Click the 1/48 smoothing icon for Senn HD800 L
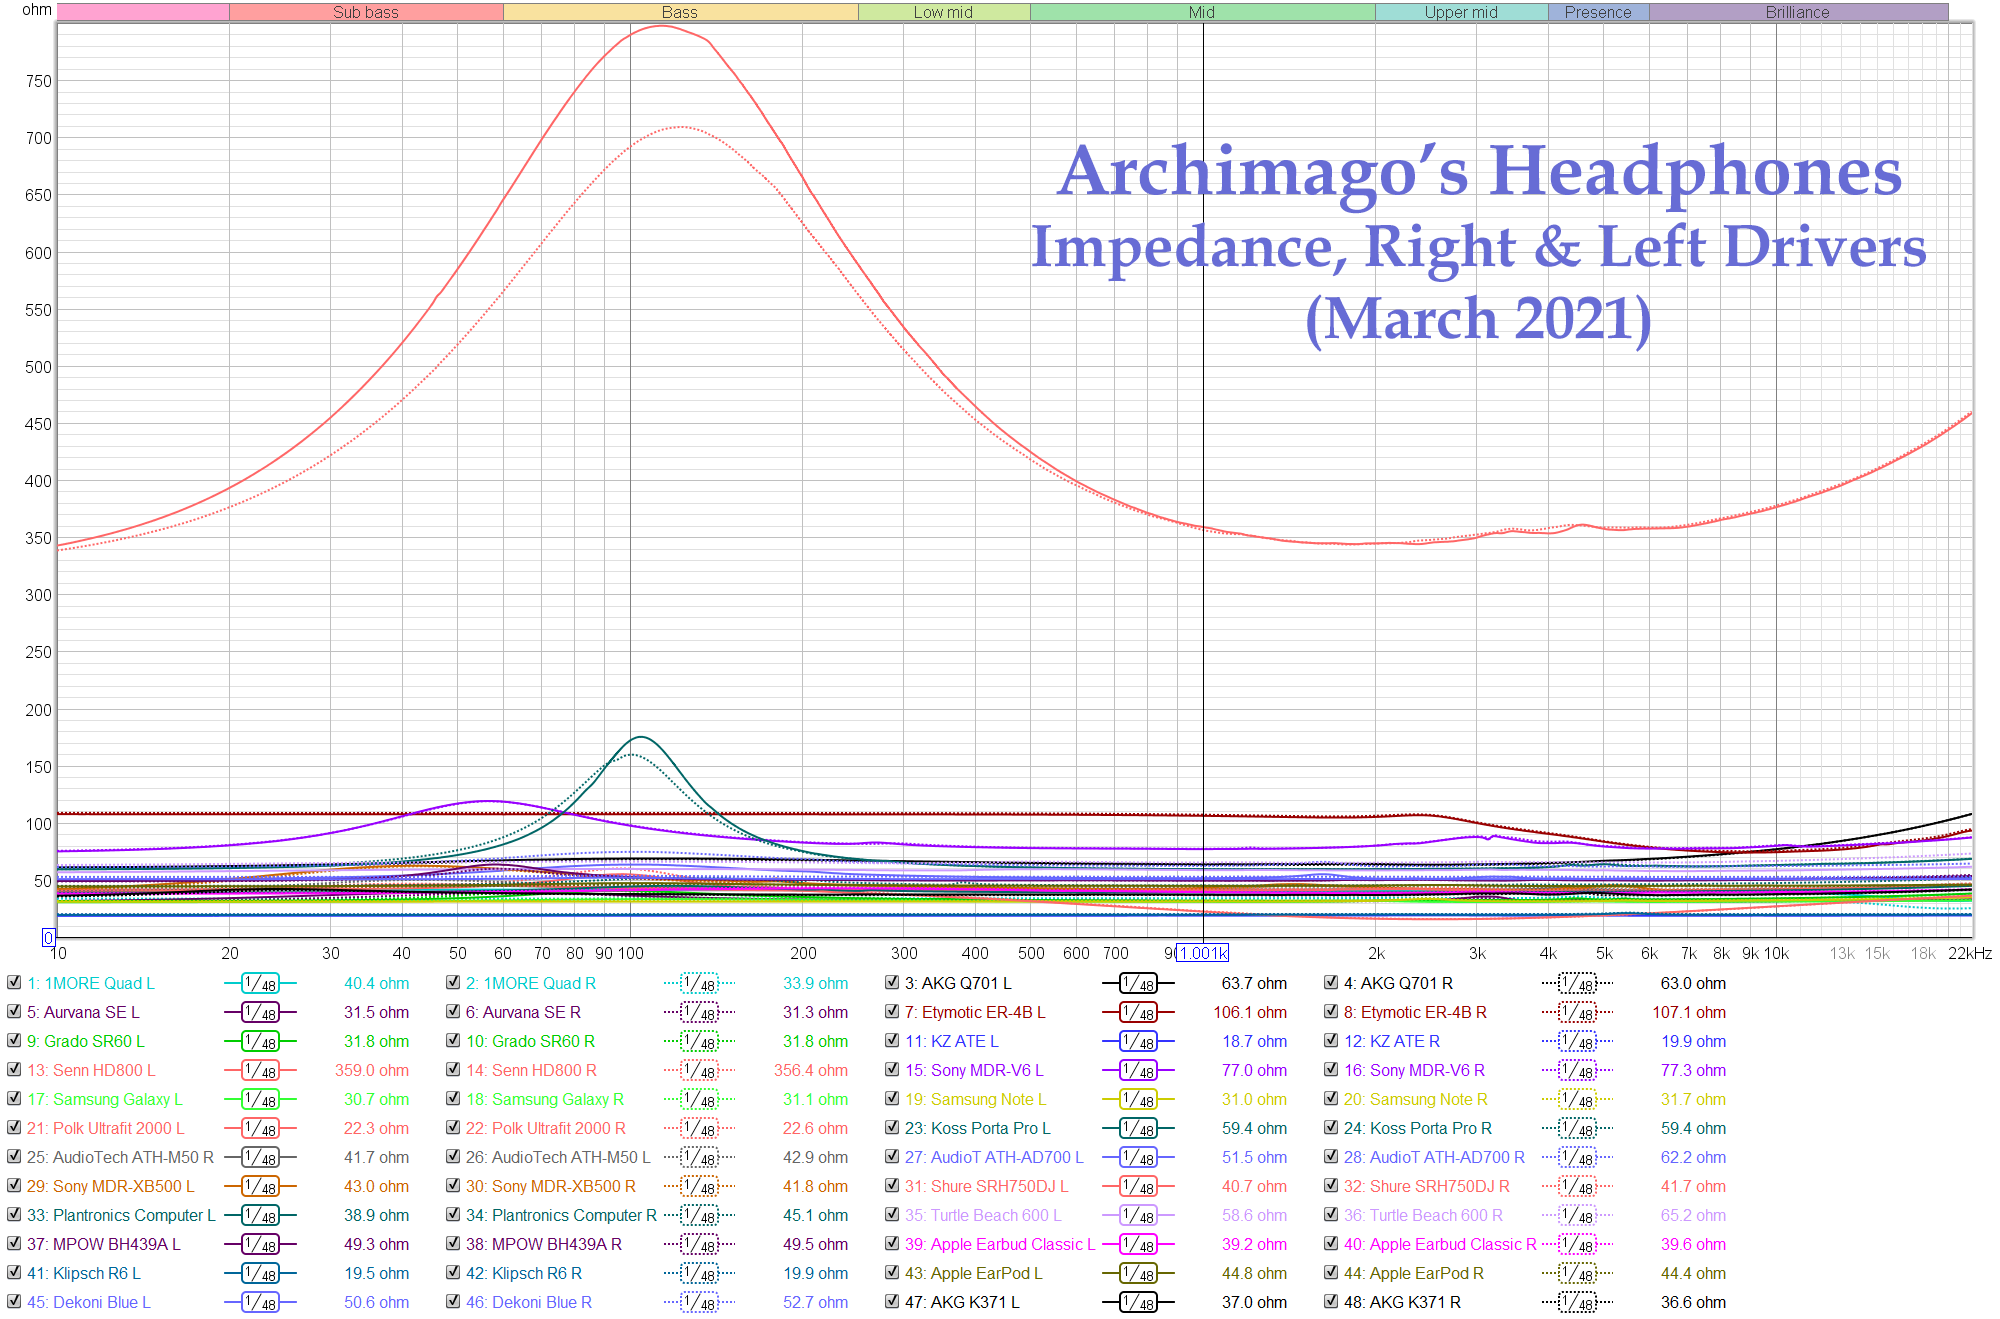2000x1319 pixels. (x=258, y=1070)
